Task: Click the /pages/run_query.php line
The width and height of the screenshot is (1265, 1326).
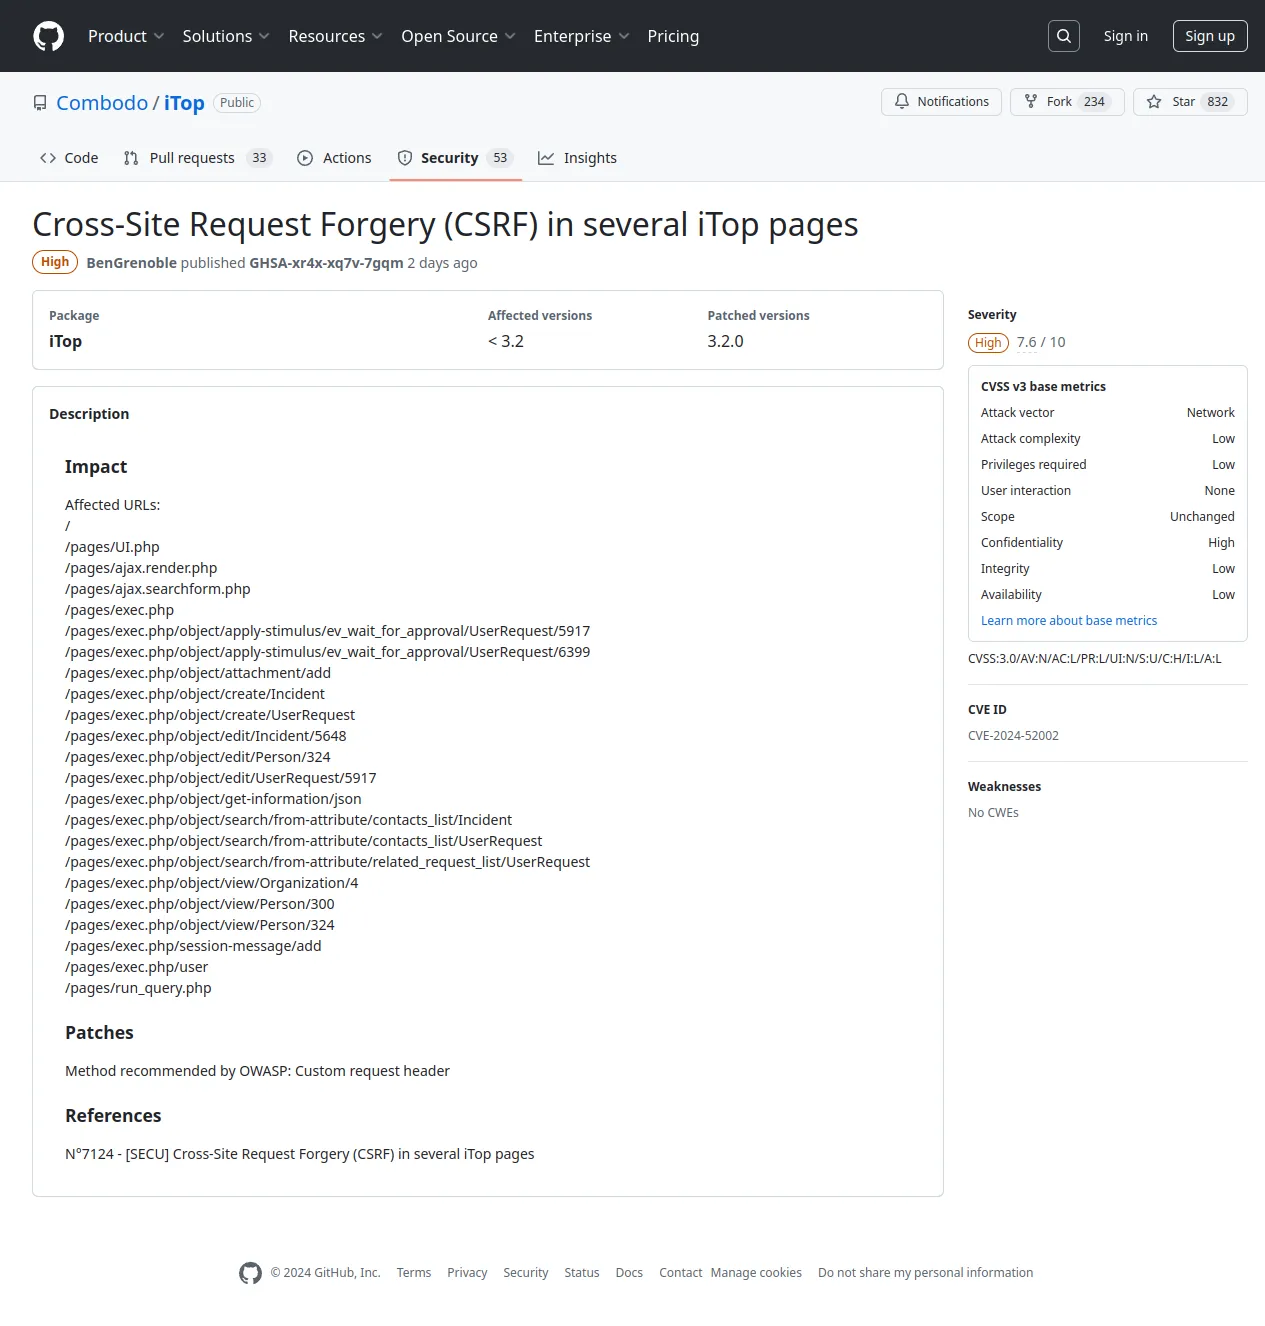Action: click(138, 988)
